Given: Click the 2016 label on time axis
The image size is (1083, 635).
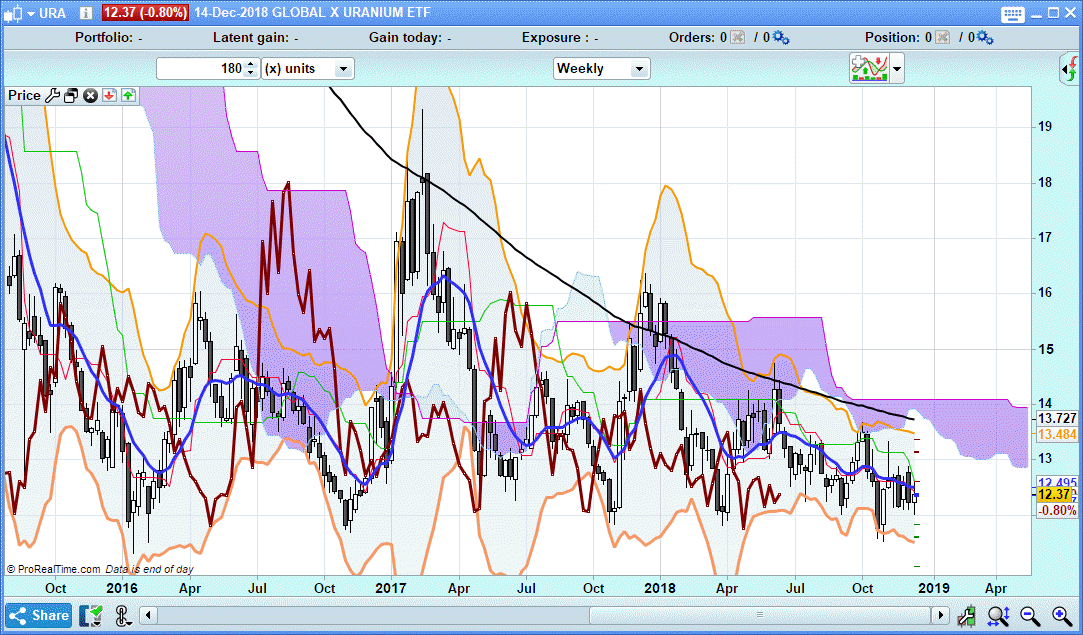Looking at the screenshot, I should point(122,588).
